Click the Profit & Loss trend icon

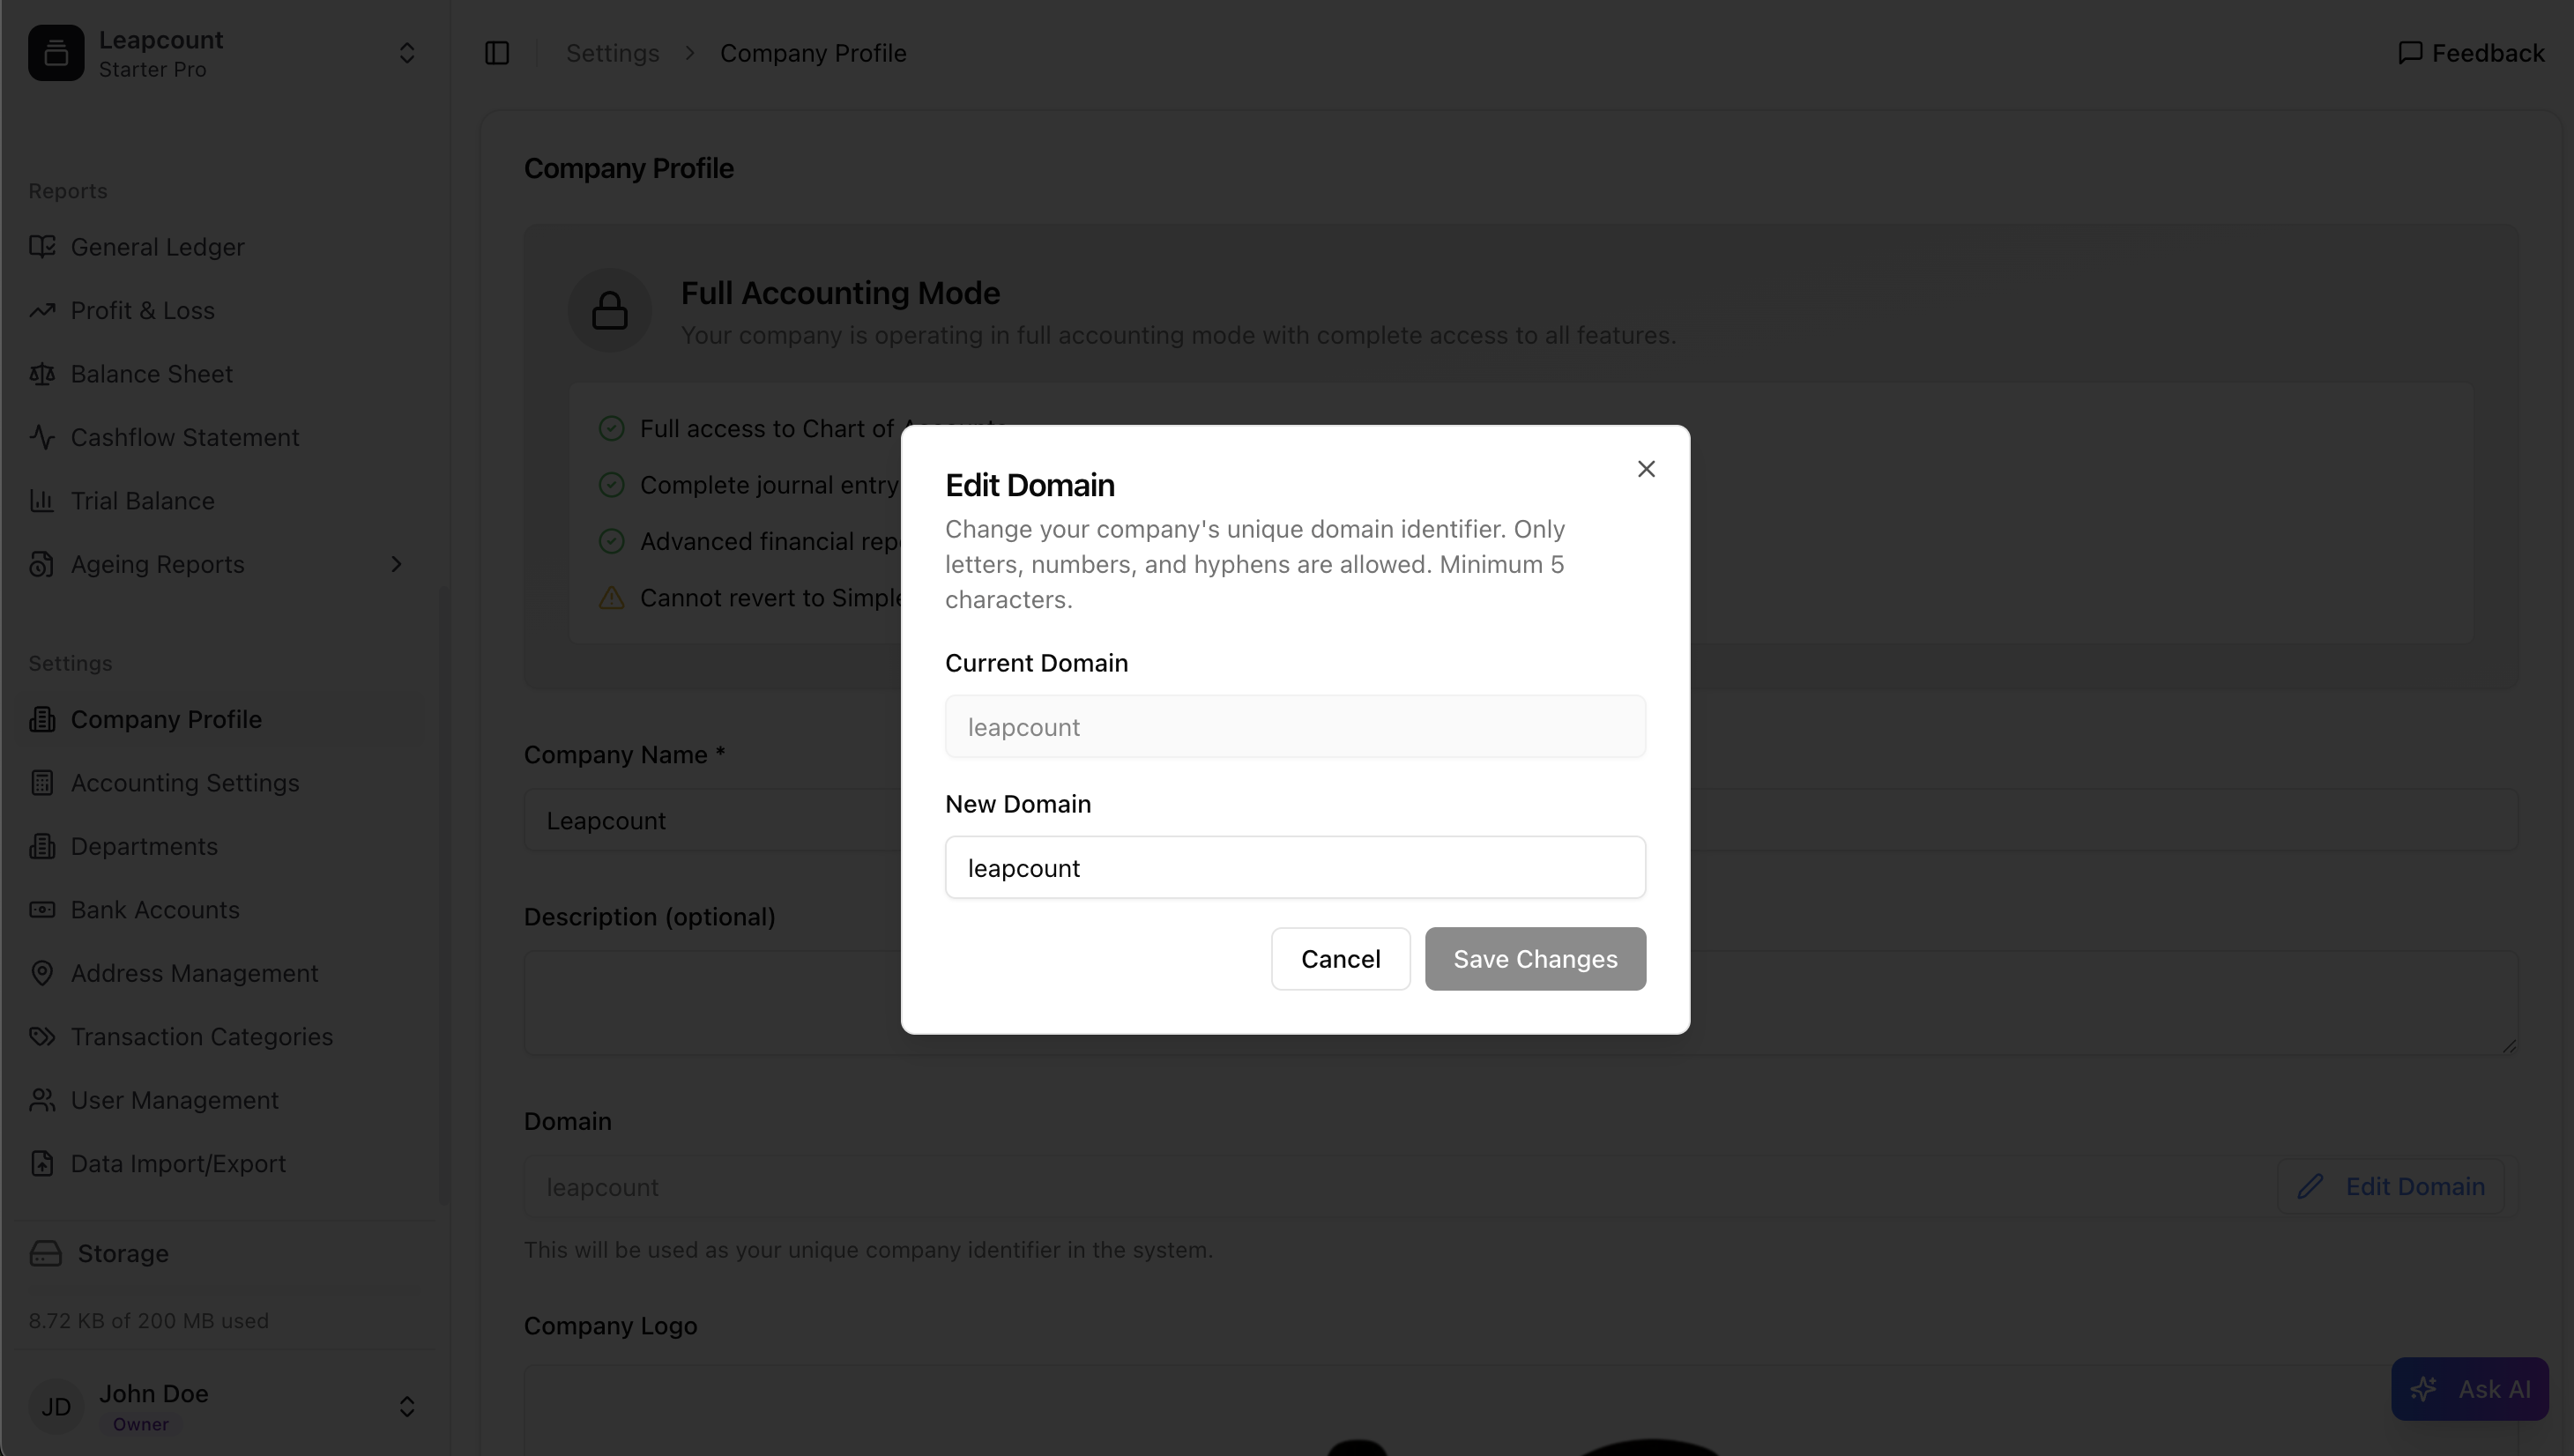42,310
